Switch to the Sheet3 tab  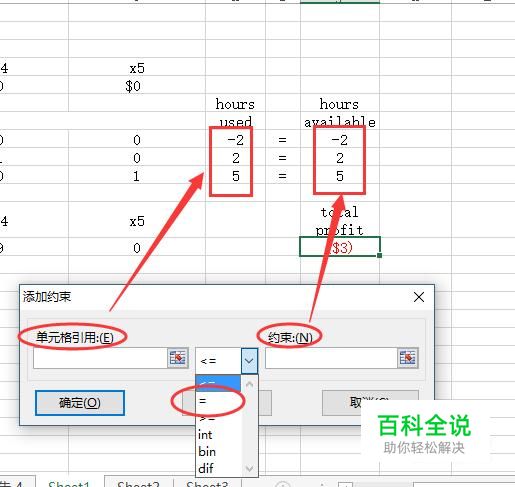click(x=207, y=483)
